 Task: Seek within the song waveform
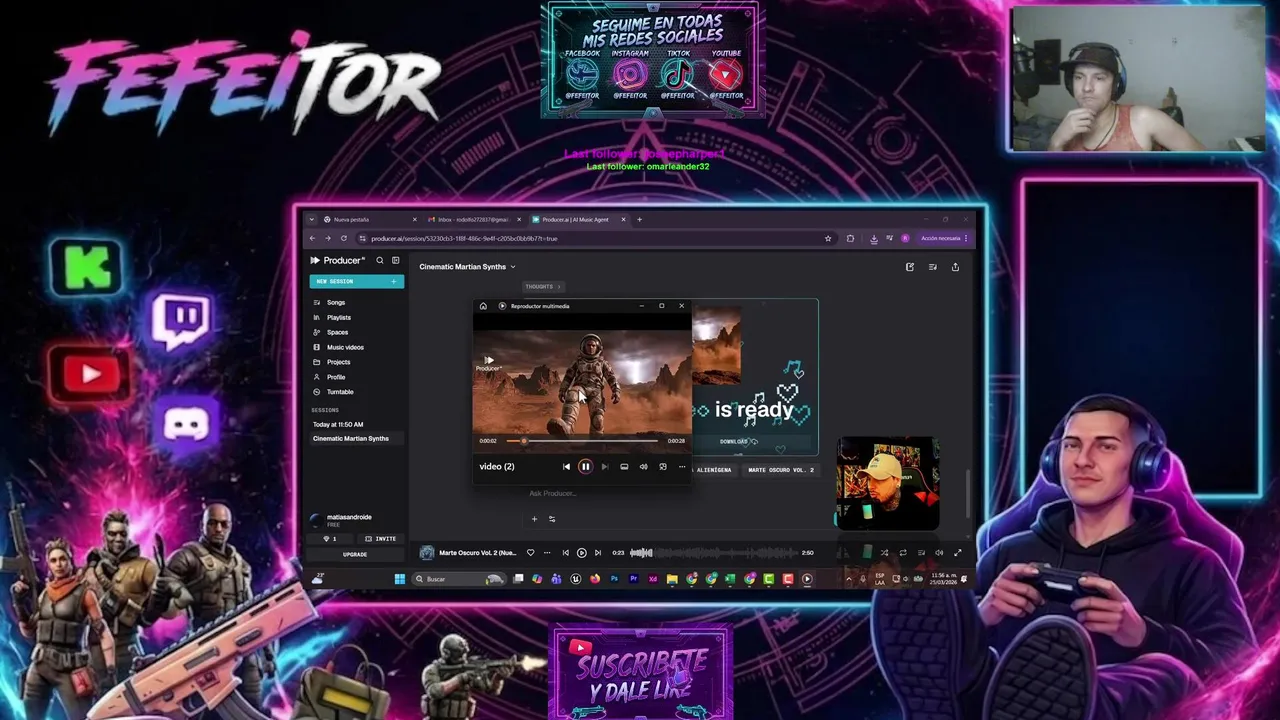(x=714, y=552)
